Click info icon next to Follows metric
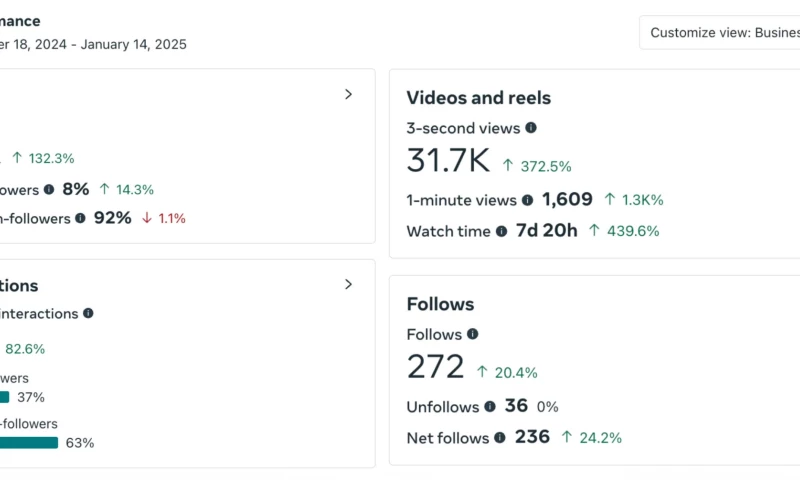The width and height of the screenshot is (800, 480). 472,334
